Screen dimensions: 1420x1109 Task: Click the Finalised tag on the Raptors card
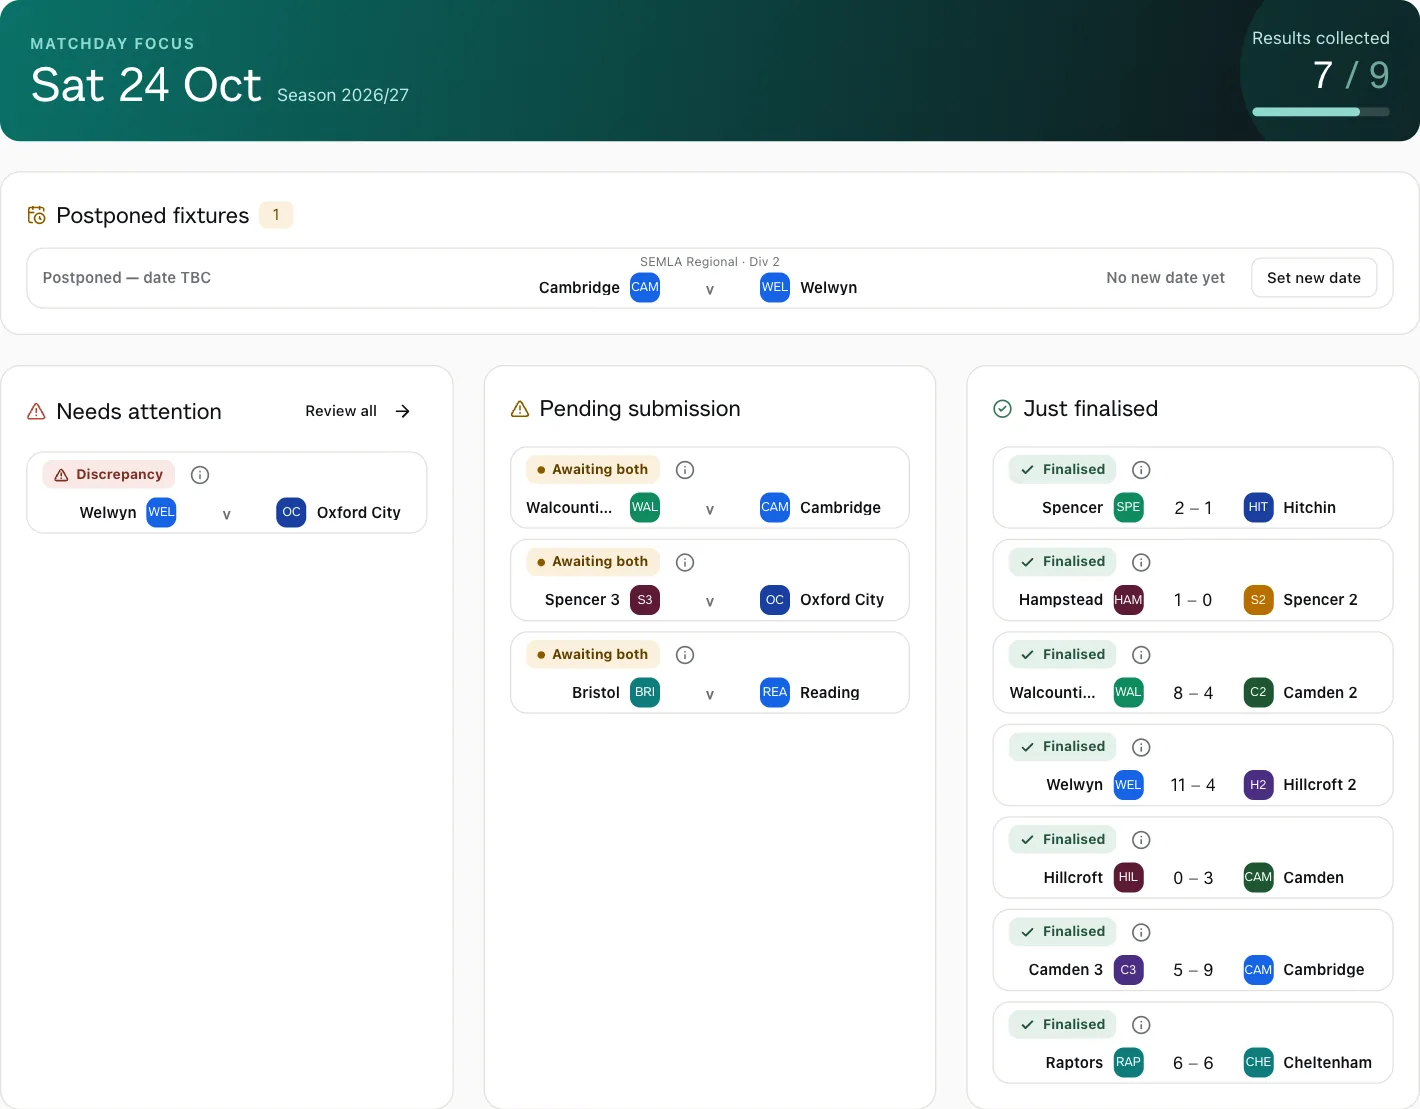(1063, 1025)
